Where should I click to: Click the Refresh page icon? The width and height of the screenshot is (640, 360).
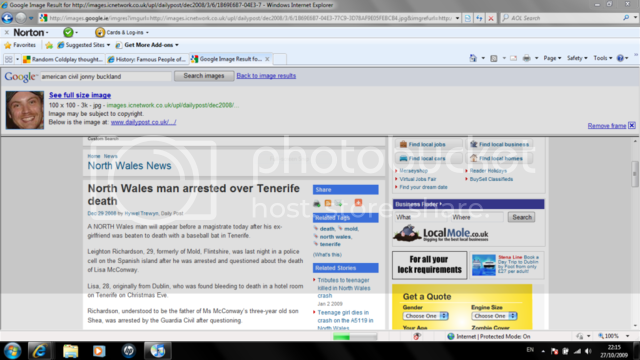tap(479, 18)
